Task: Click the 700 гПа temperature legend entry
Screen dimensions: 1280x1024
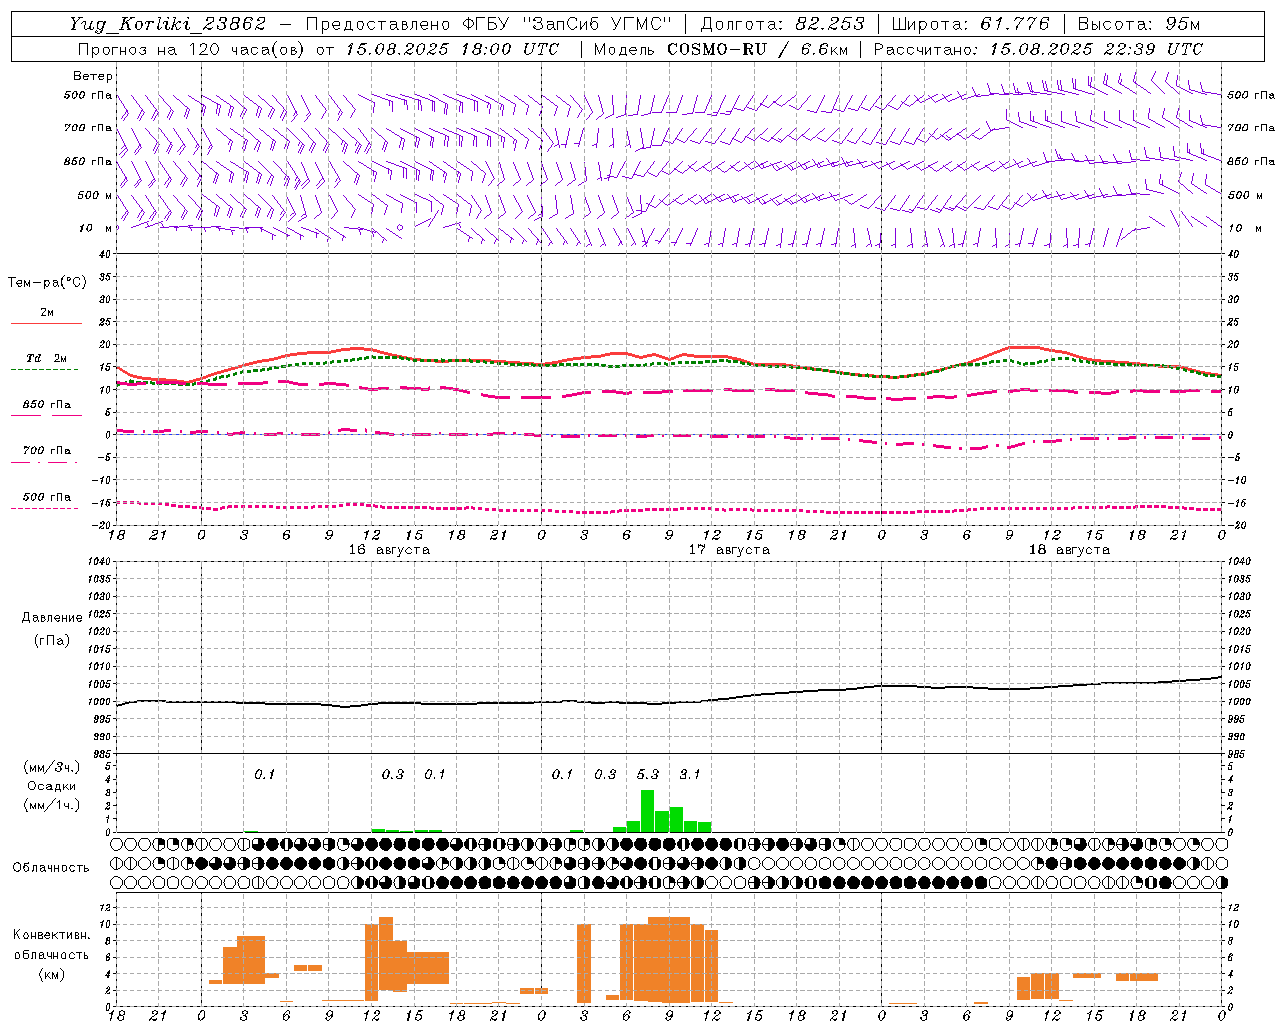Action: (46, 451)
